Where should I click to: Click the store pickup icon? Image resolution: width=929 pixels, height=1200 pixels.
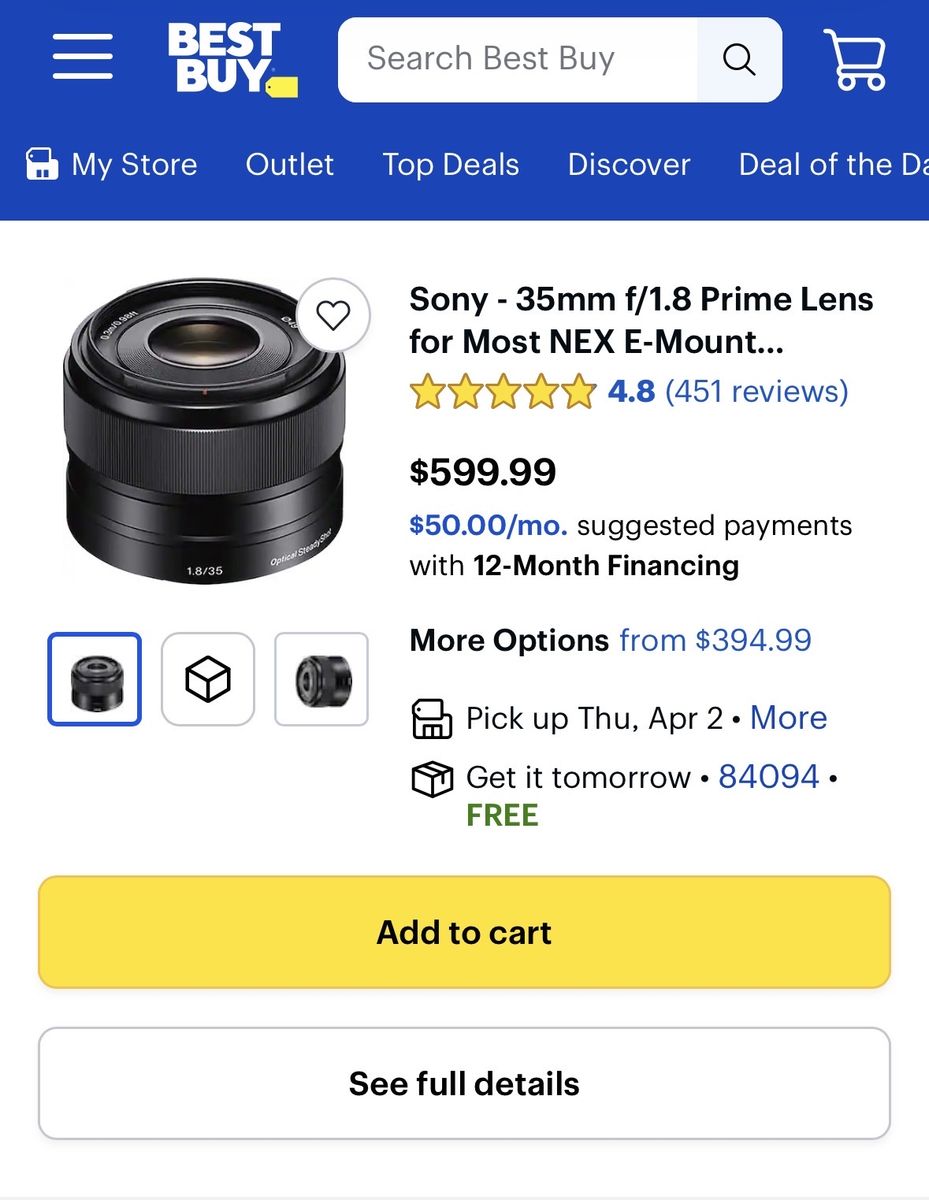(432, 719)
